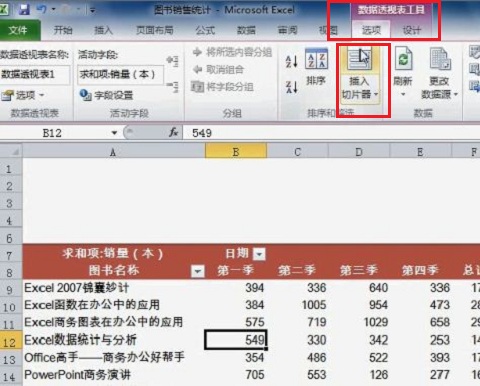Select column D header
This screenshot has width=480, height=386.
point(359,152)
